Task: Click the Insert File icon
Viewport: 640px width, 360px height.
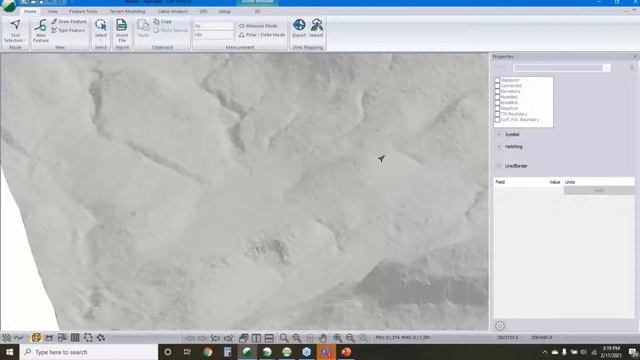Action: 122,25
